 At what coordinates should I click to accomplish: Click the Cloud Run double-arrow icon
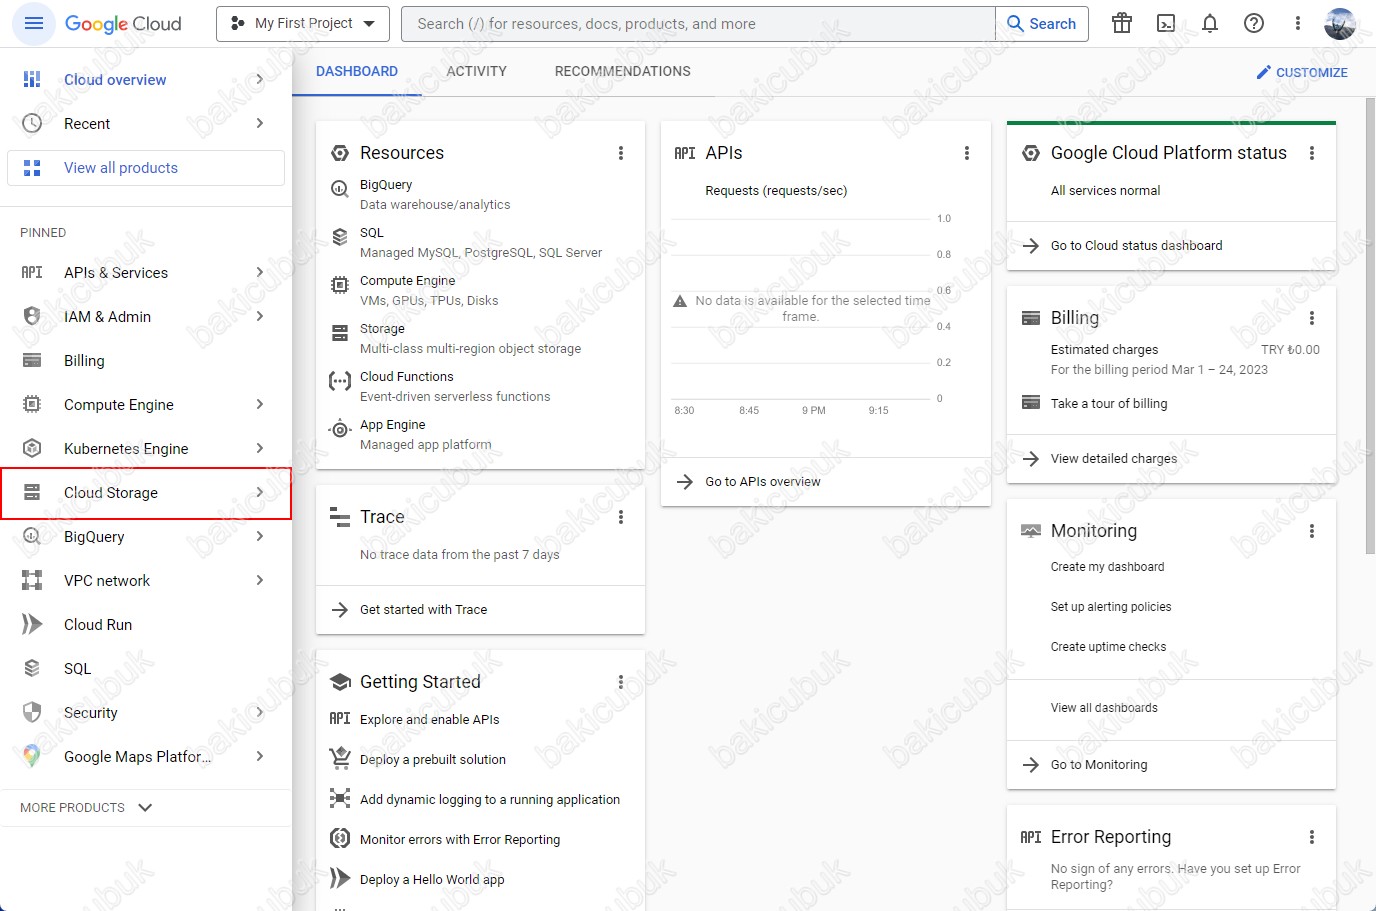[32, 624]
